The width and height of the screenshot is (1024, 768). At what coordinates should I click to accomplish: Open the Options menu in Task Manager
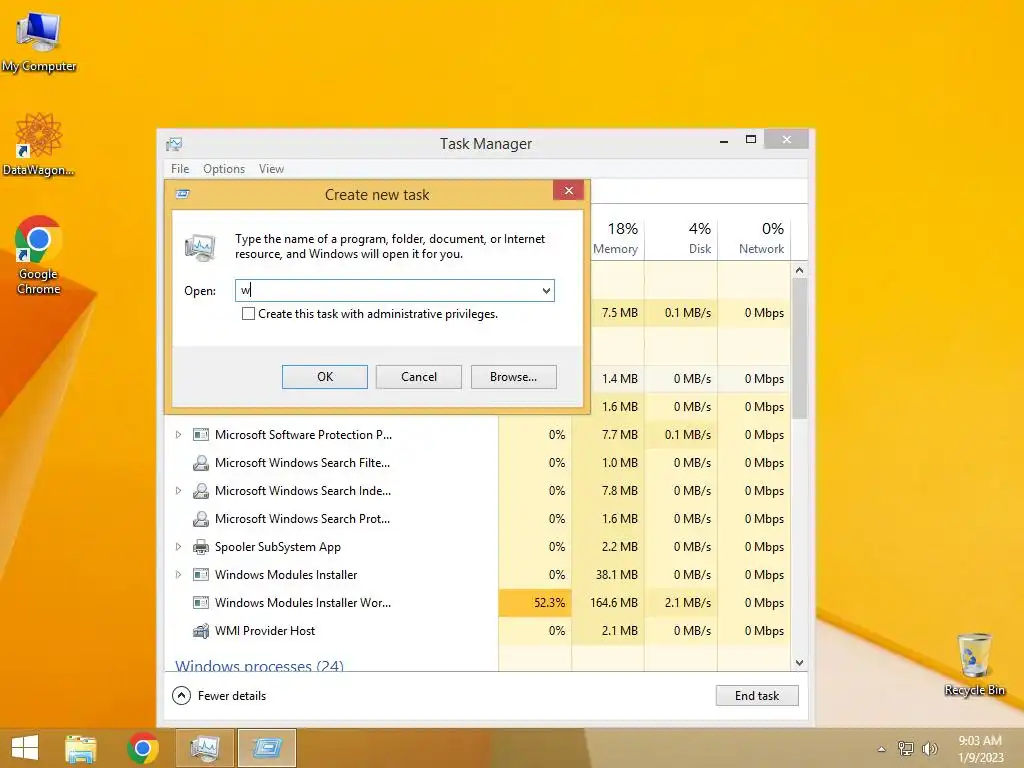point(224,169)
